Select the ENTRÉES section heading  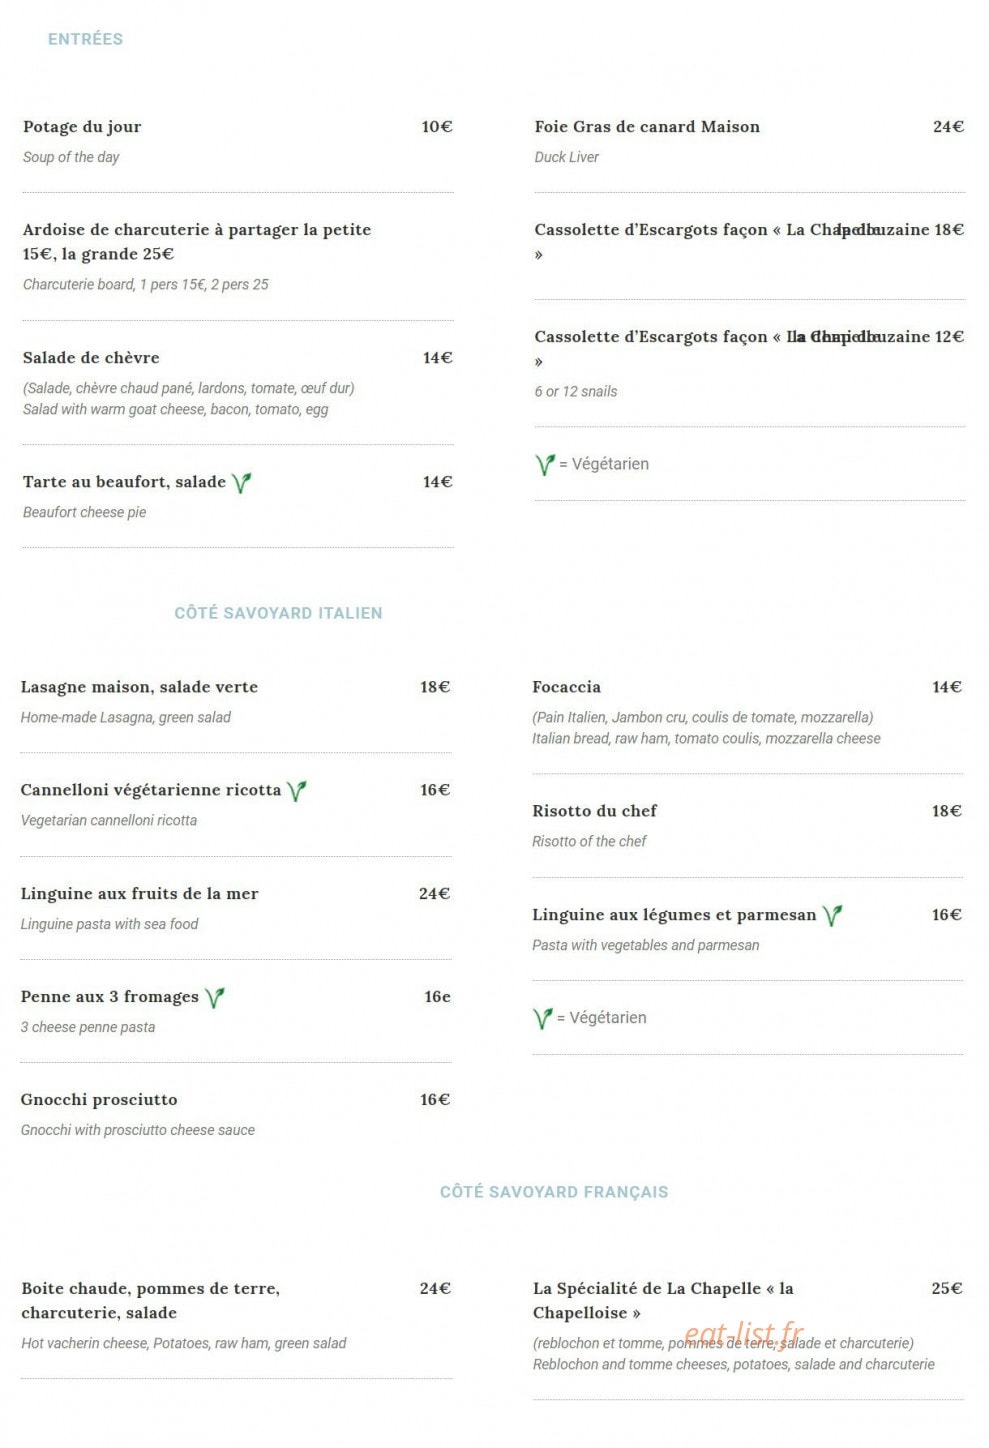tap(86, 39)
